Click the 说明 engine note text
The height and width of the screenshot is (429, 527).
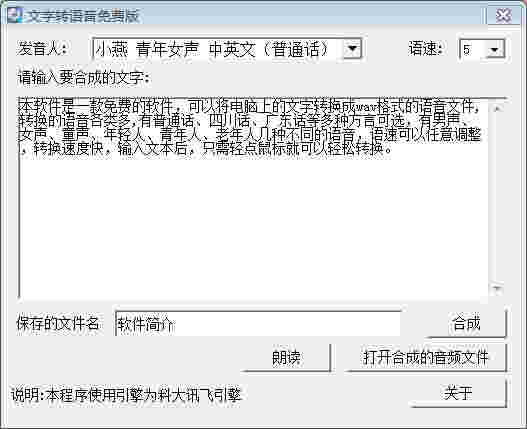[126, 395]
